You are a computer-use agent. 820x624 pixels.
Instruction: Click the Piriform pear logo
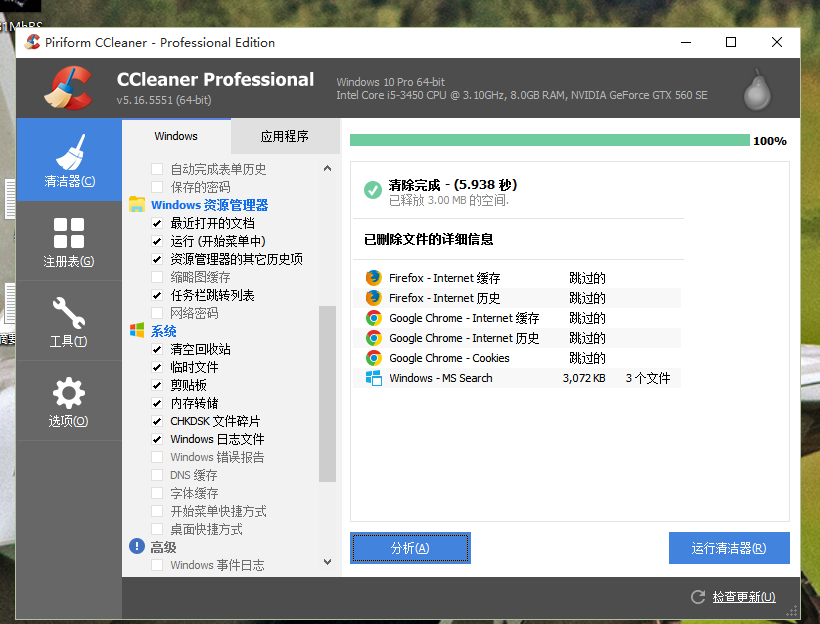coord(757,89)
